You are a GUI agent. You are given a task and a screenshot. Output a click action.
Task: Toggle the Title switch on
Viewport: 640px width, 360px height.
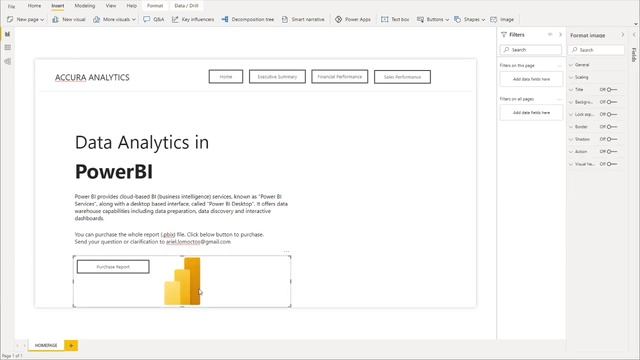611,89
